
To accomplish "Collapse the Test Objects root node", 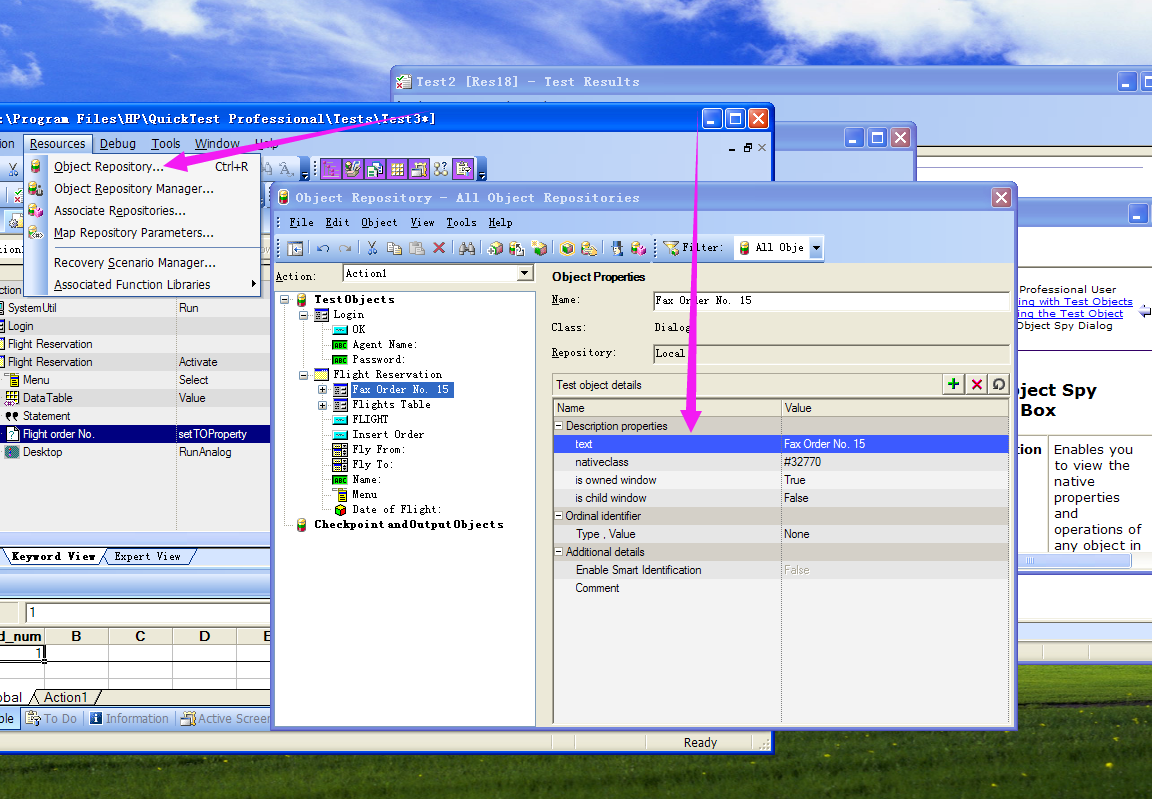I will pos(284,300).
